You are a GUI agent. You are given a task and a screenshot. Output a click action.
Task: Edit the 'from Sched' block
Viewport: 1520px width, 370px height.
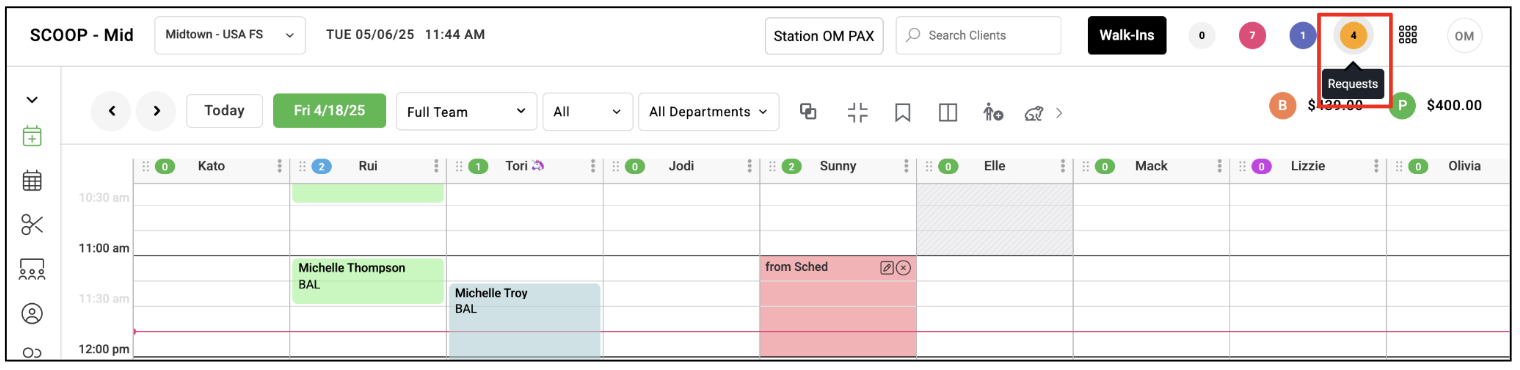(x=886, y=267)
